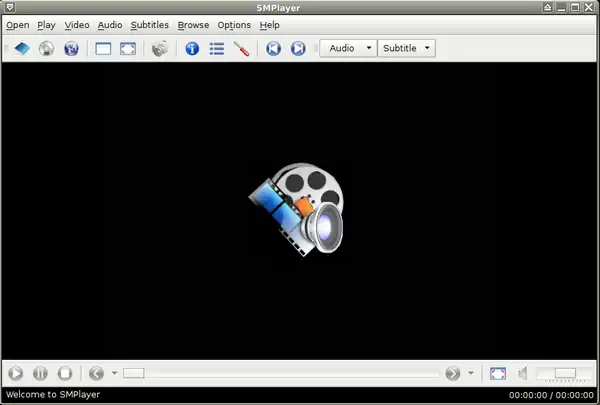Viewport: 600px width, 405px height.
Task: Open the file information icon
Action: [193, 48]
